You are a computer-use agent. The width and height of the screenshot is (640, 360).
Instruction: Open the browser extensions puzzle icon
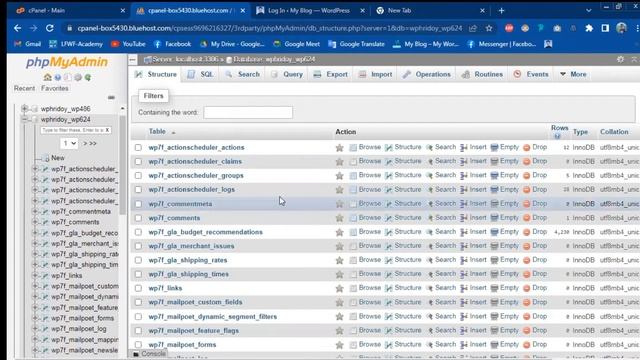pyautogui.click(x=589, y=28)
